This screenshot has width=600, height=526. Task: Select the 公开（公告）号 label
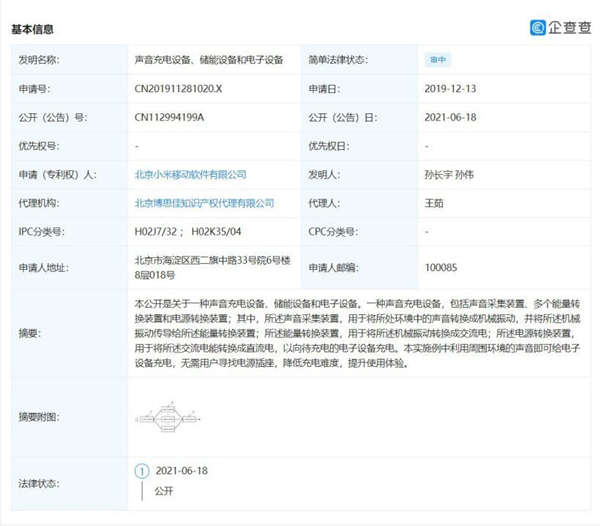point(53,117)
